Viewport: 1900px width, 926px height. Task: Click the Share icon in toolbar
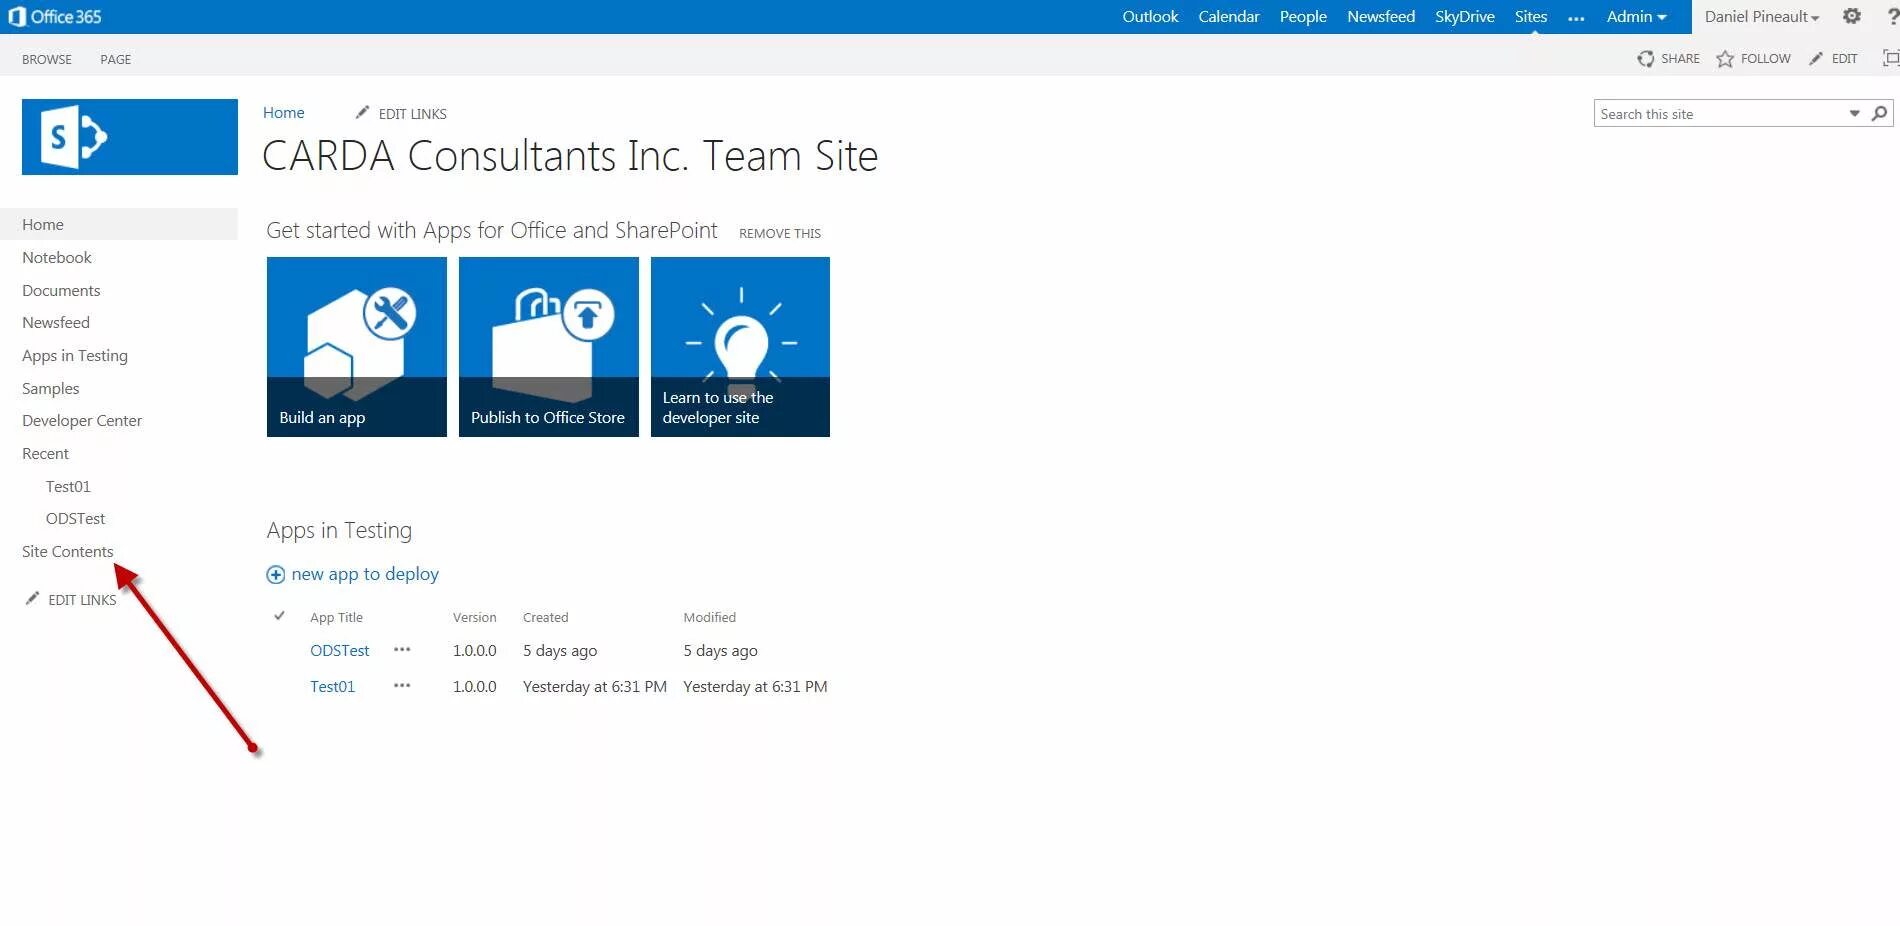coord(1645,59)
